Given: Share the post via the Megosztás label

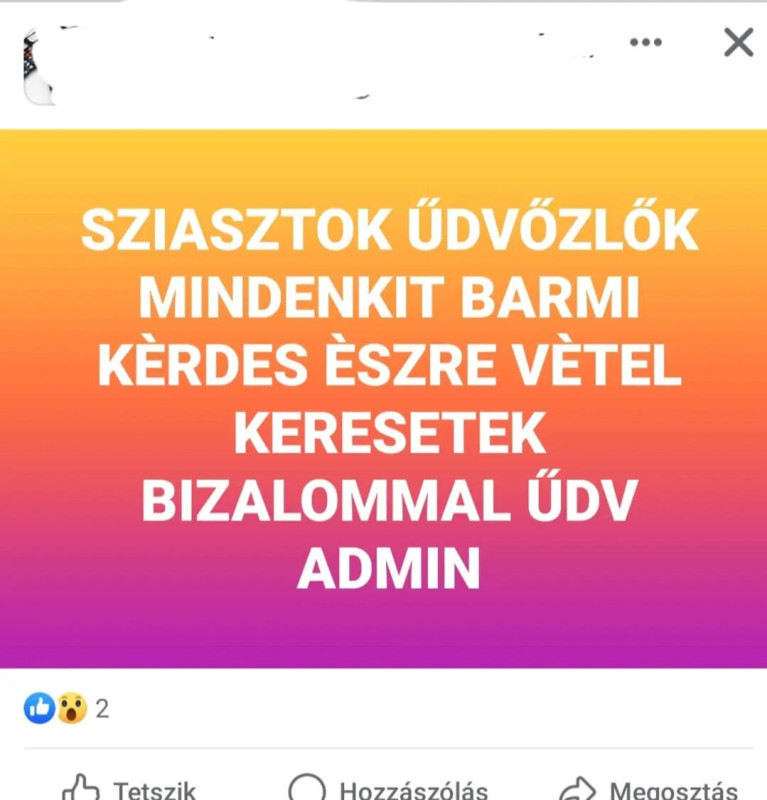Looking at the screenshot, I should coord(674,790).
